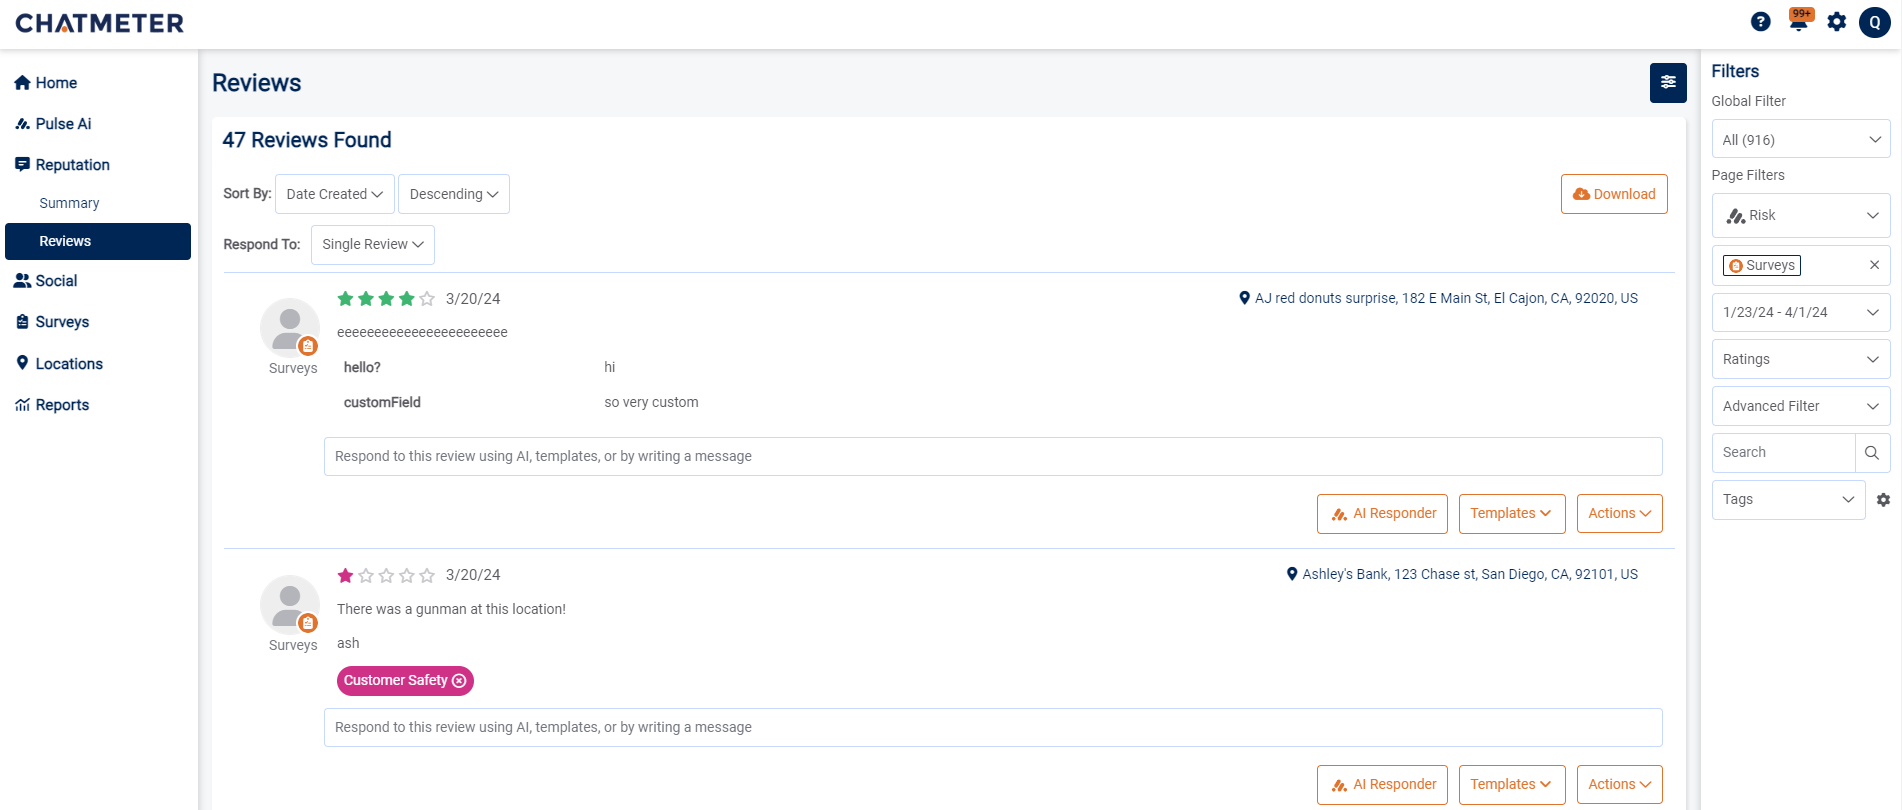Click the reviewer avatar on 4-star review

[290, 328]
